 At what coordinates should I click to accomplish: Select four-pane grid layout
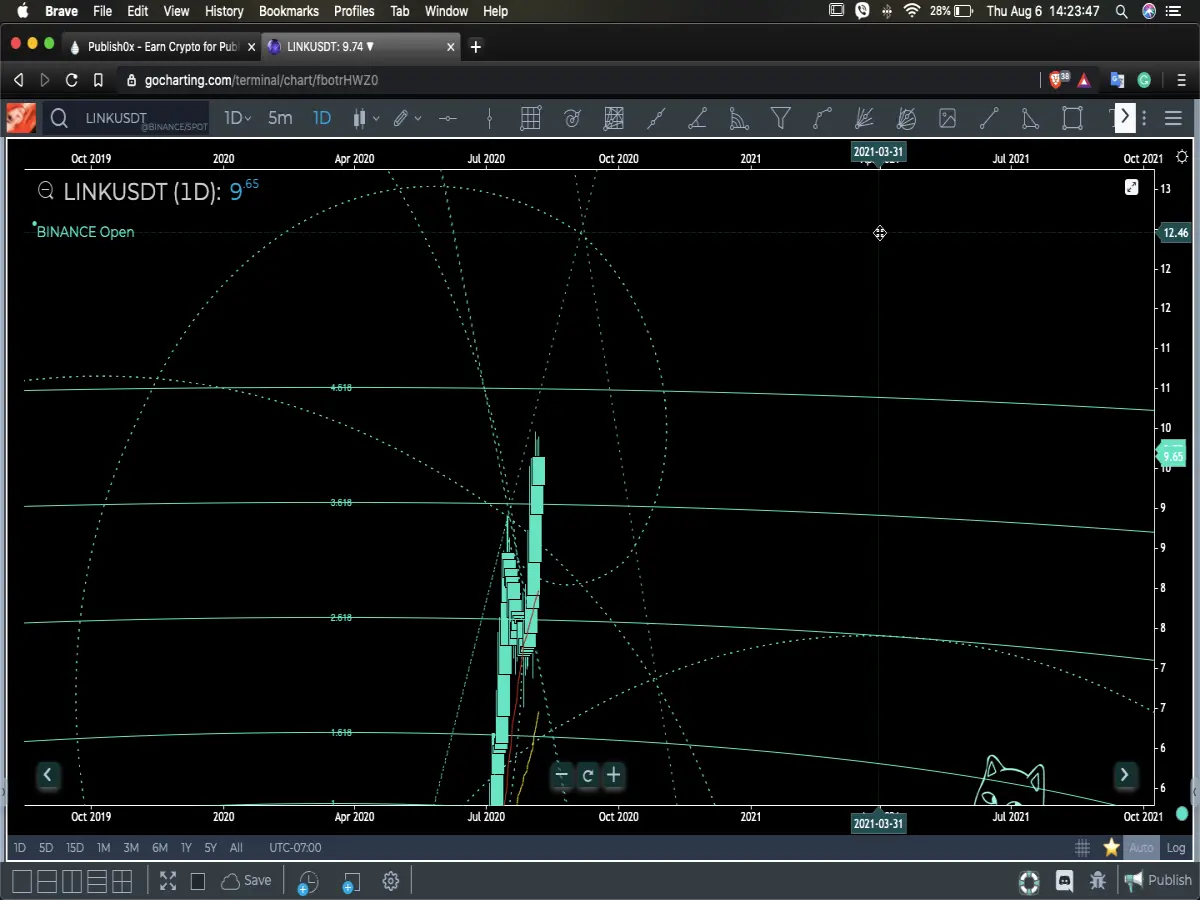122,882
